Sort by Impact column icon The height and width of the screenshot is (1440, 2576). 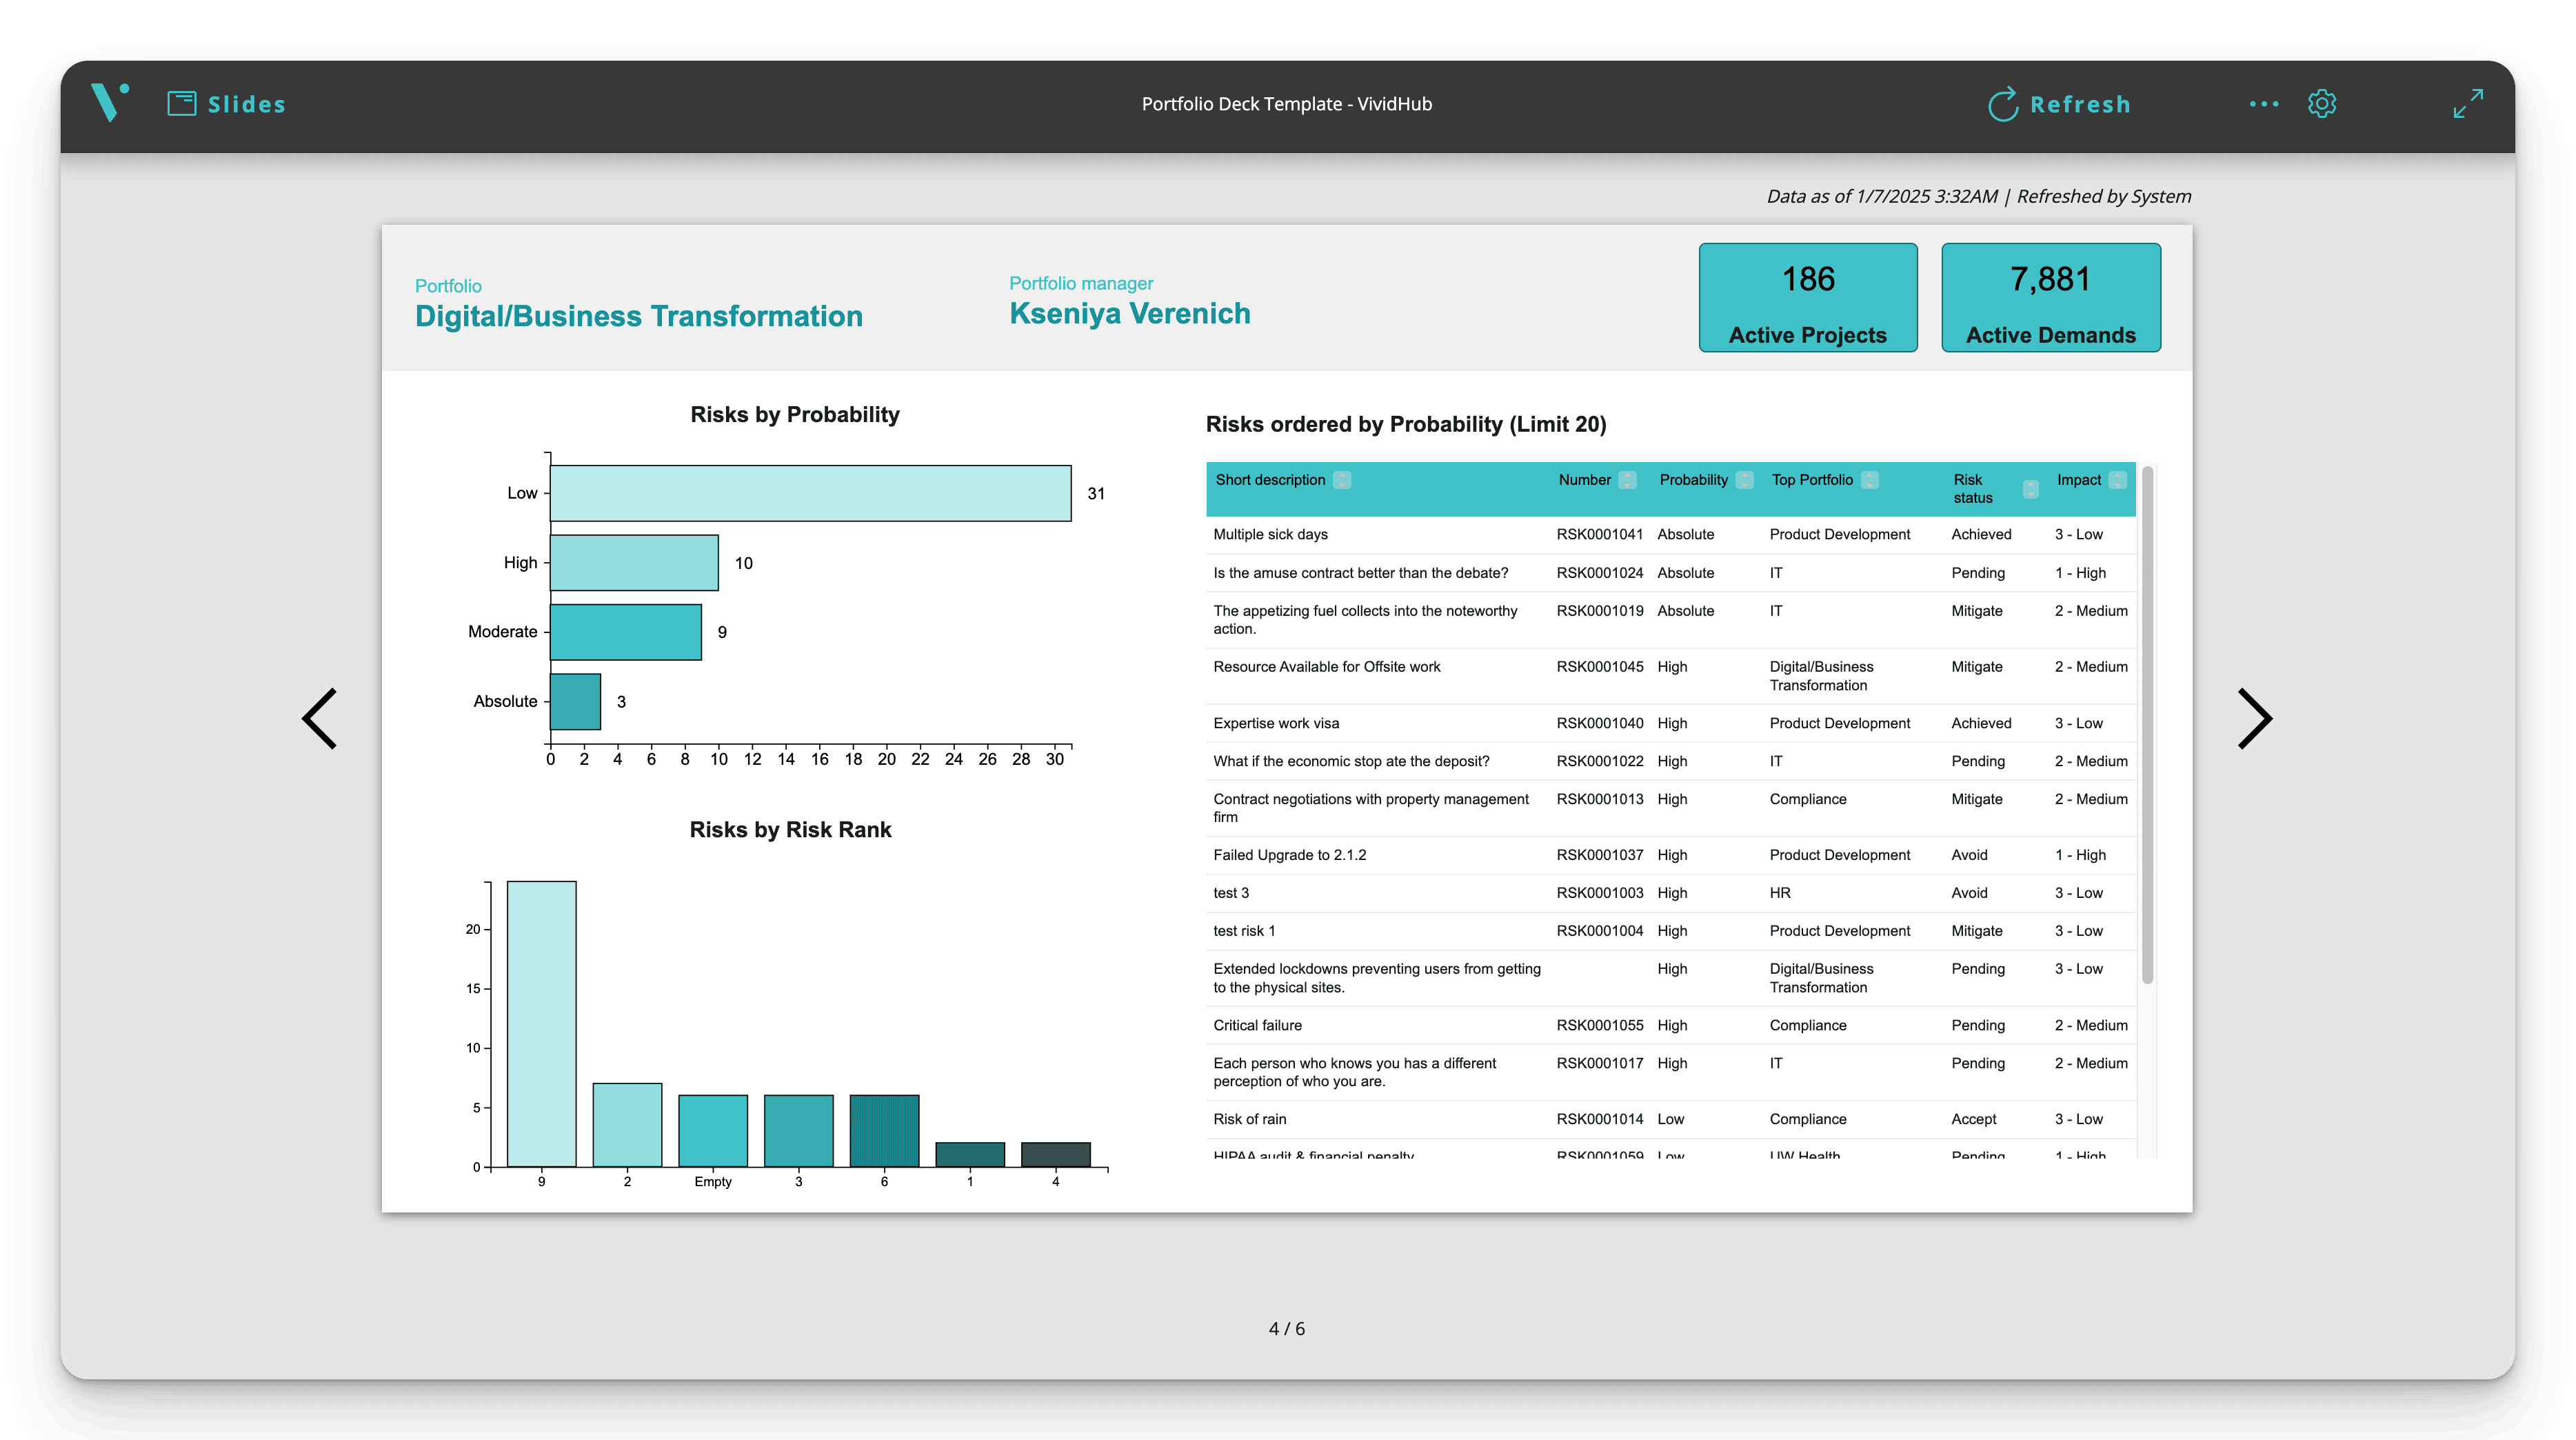(2118, 480)
